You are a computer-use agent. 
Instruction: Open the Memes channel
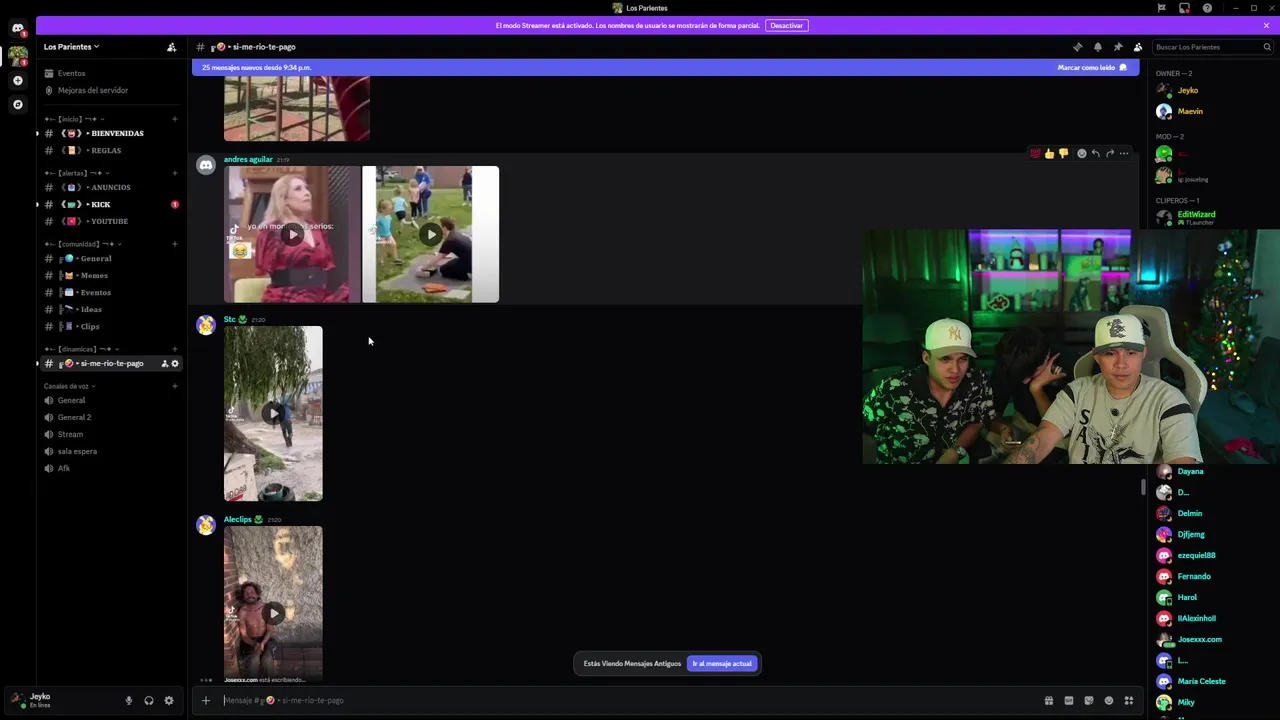pyautogui.click(x=111, y=275)
